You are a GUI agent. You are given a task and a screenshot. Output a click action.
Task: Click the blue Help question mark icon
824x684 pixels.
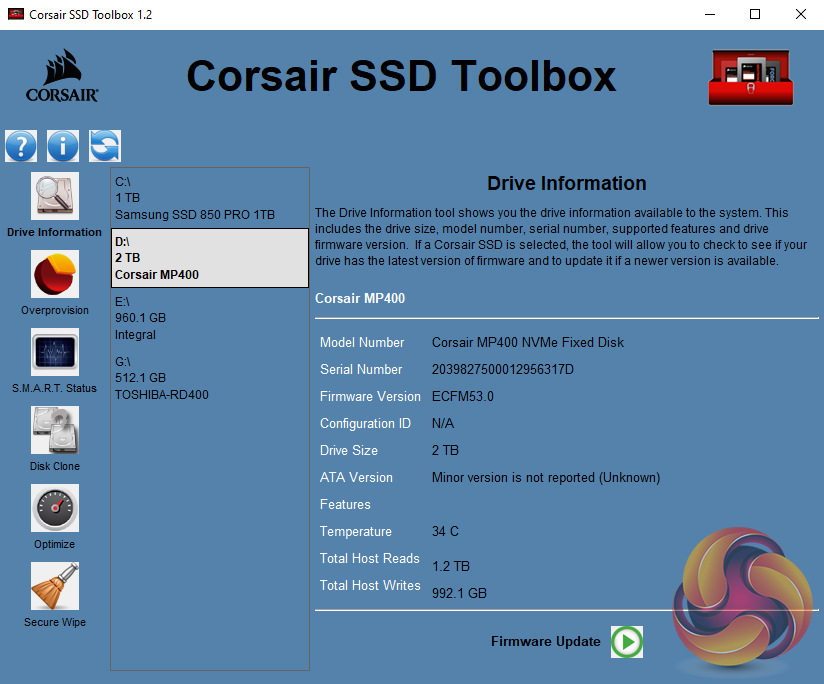pos(21,146)
